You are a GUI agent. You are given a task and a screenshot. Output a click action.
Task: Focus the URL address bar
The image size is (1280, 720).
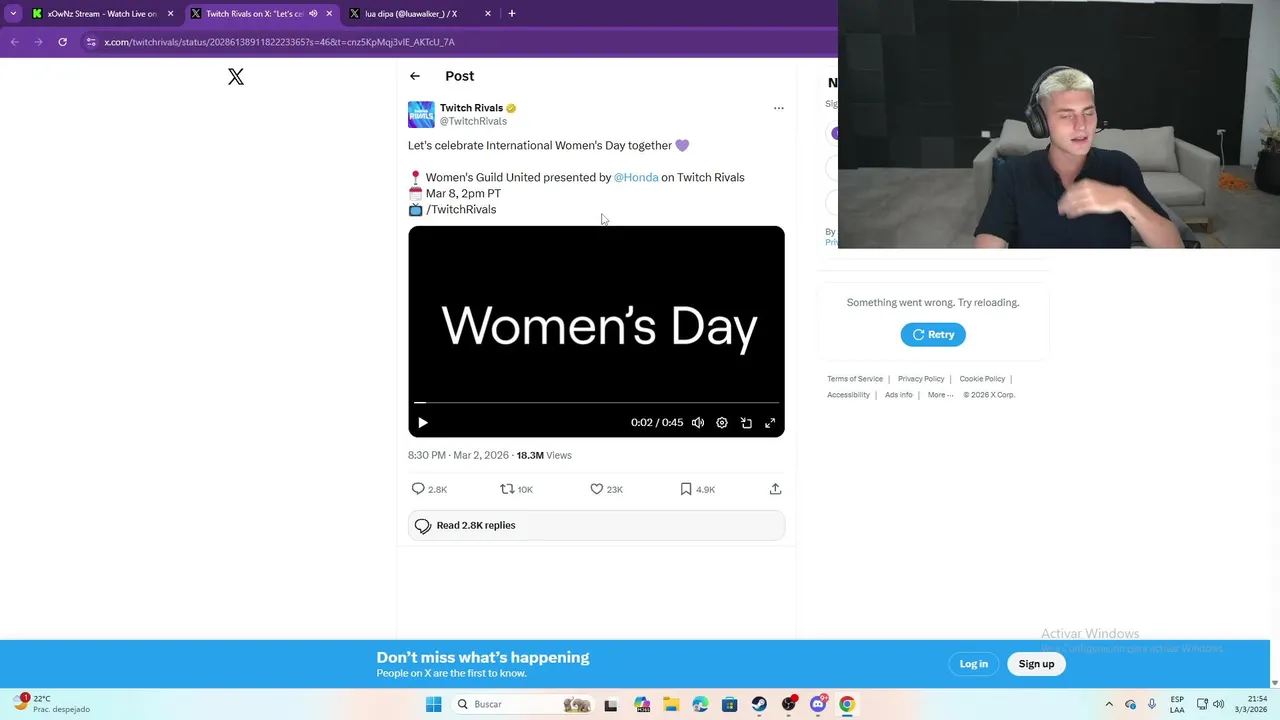[x=460, y=42]
